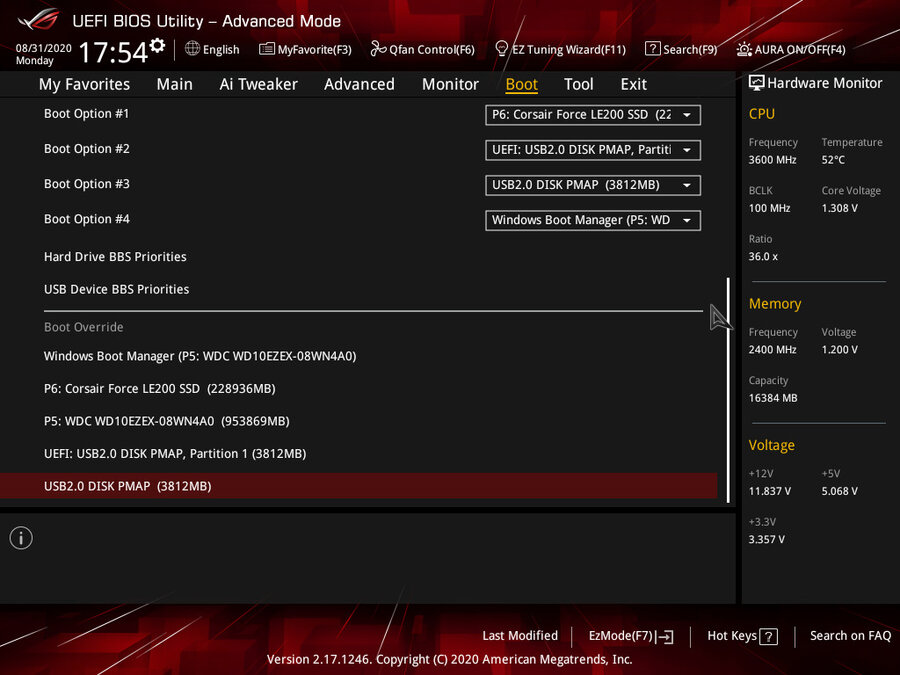This screenshot has height=675, width=900.
Task: Open Search(F9)
Action: tap(681, 49)
